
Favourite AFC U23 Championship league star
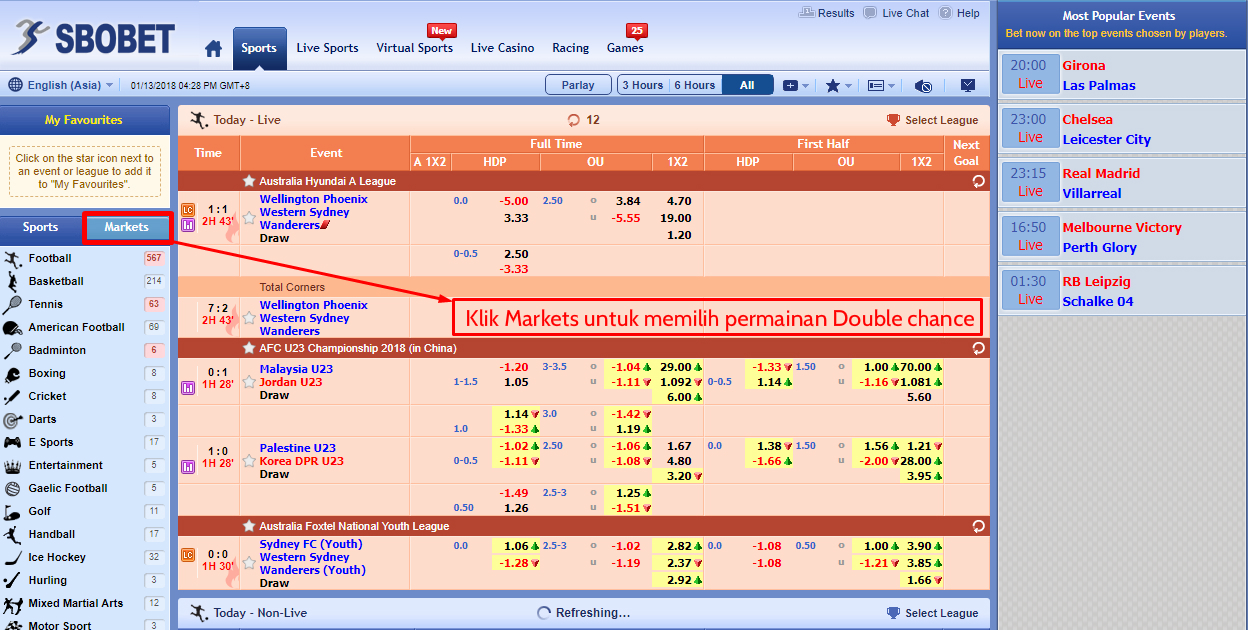pos(249,349)
